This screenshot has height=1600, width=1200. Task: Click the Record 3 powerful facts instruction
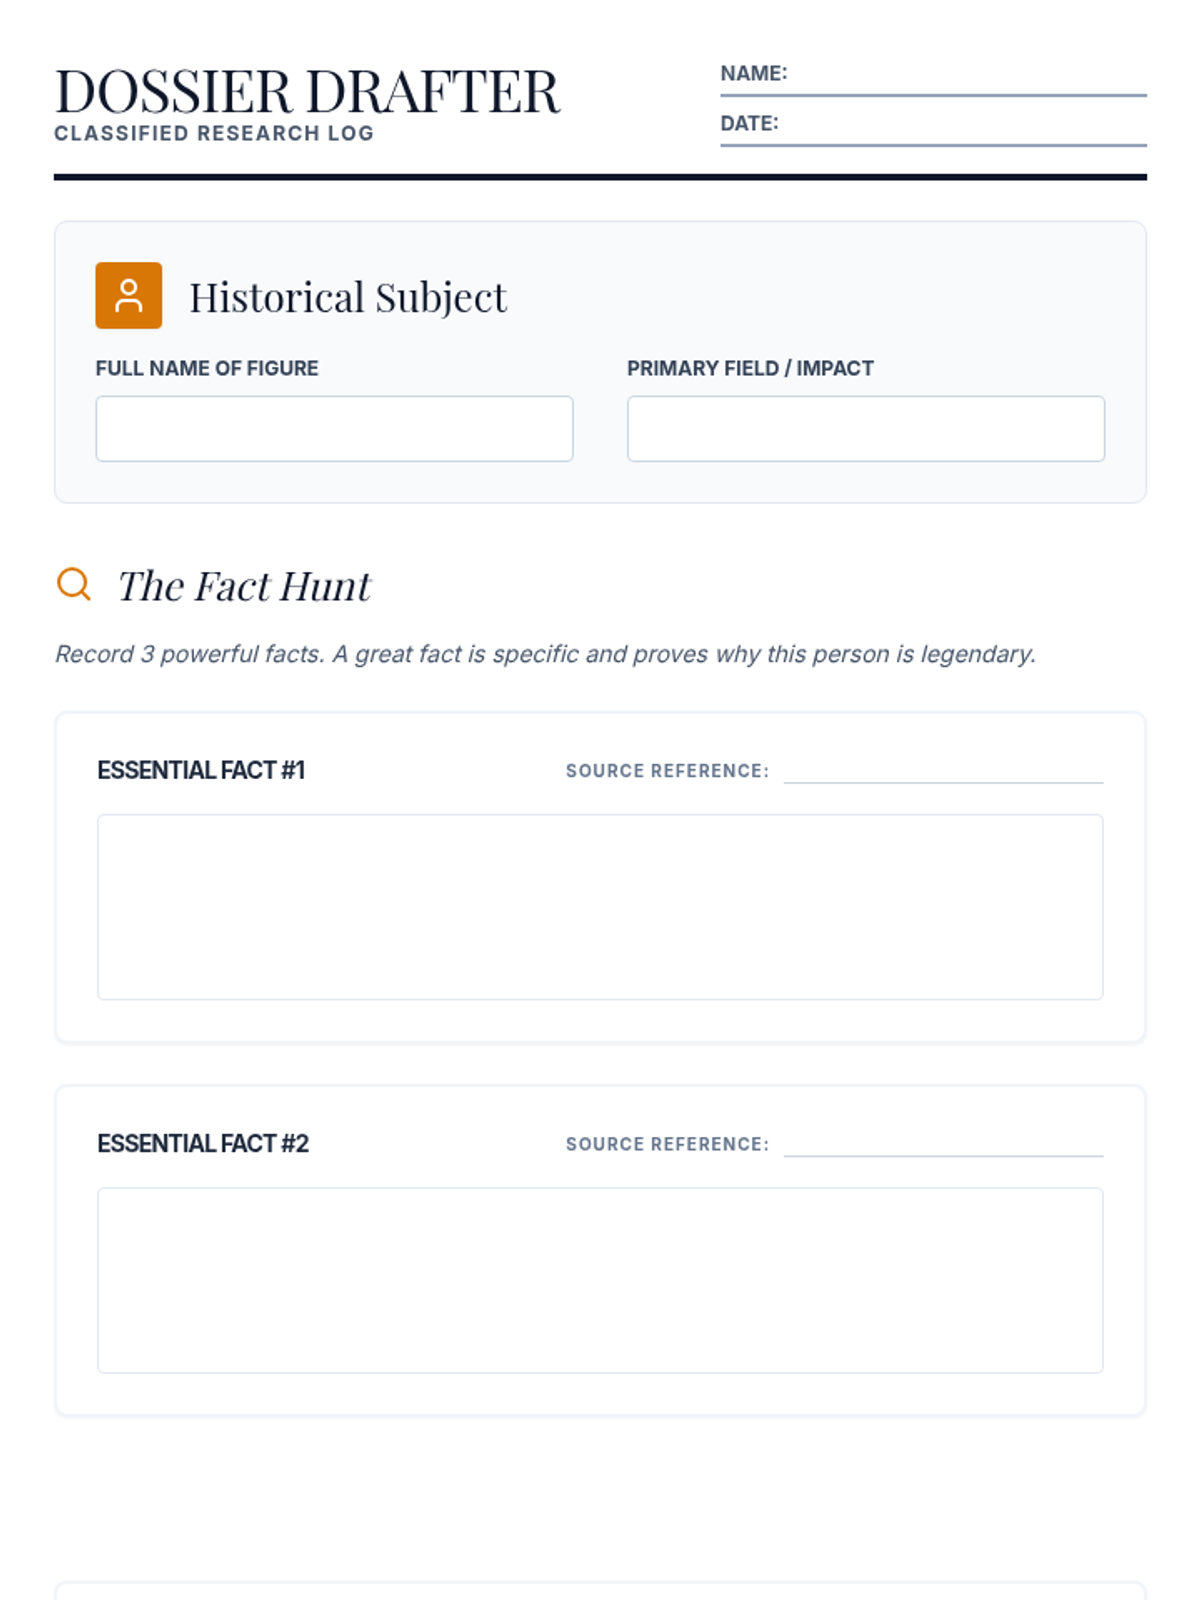[x=545, y=654]
